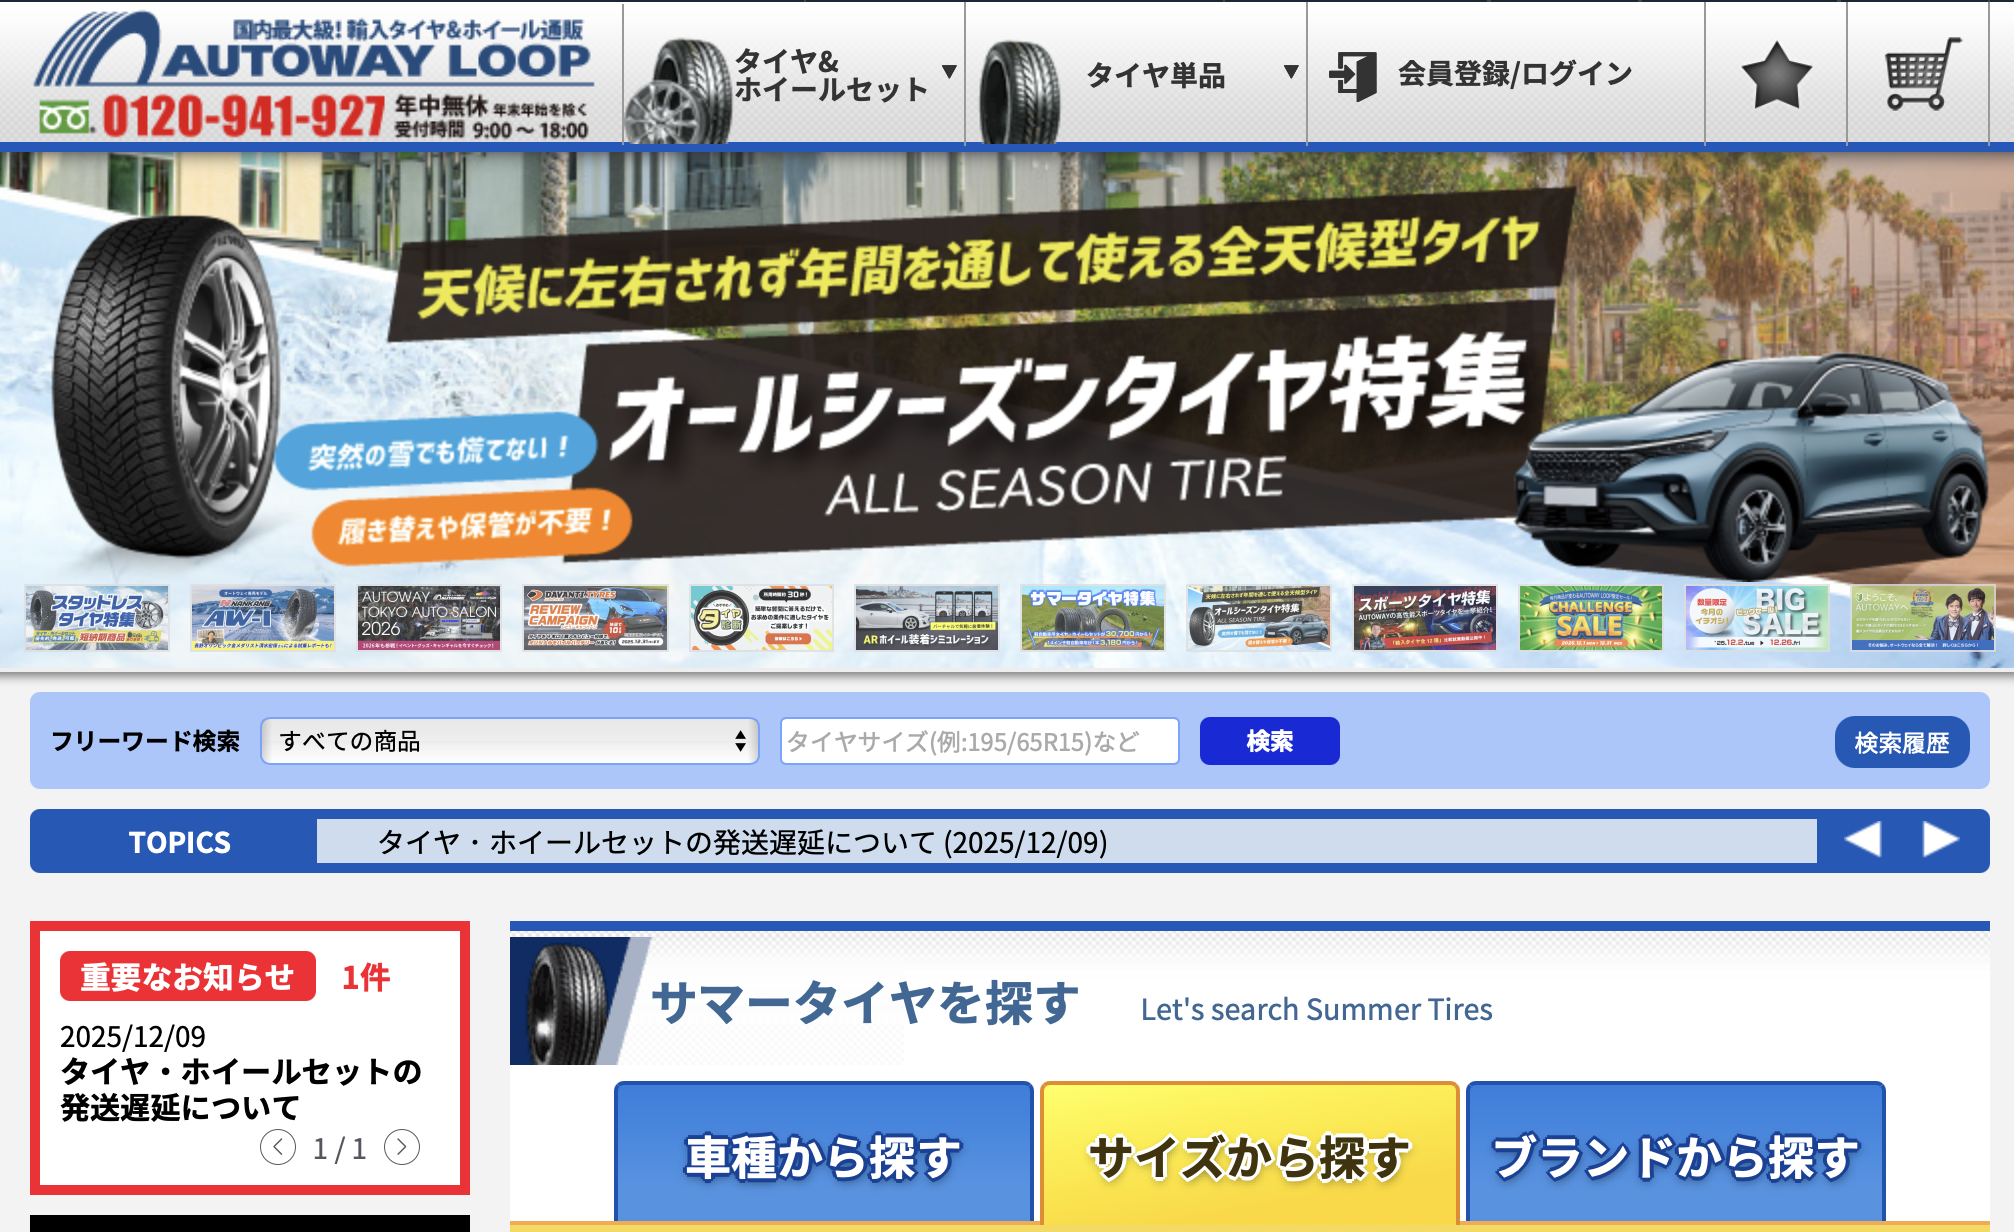Expand タイヤ単品 dropdown menu
Viewport: 2014px width, 1232px height.
(x=1156, y=75)
